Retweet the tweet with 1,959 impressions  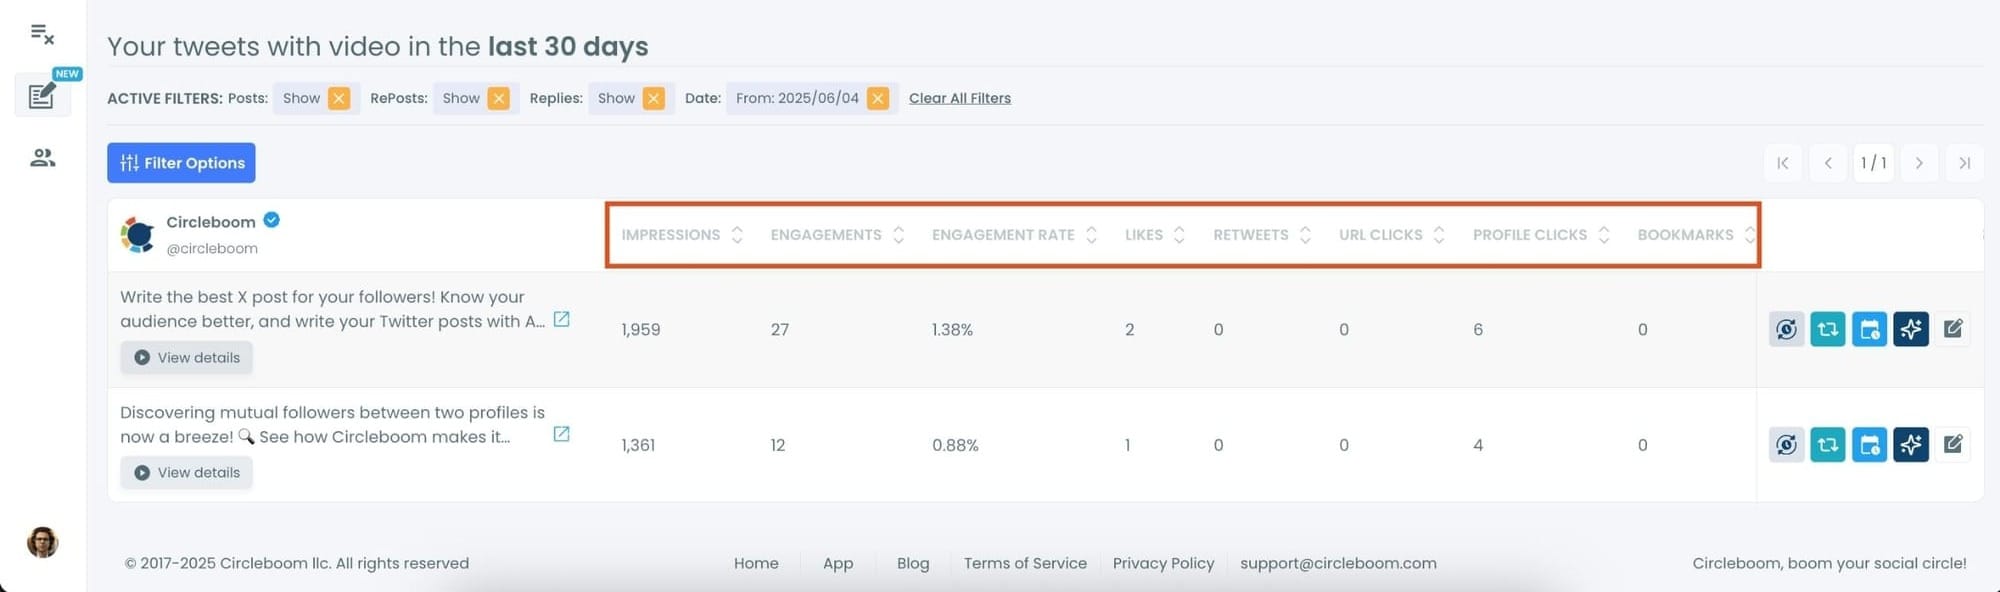(1828, 329)
